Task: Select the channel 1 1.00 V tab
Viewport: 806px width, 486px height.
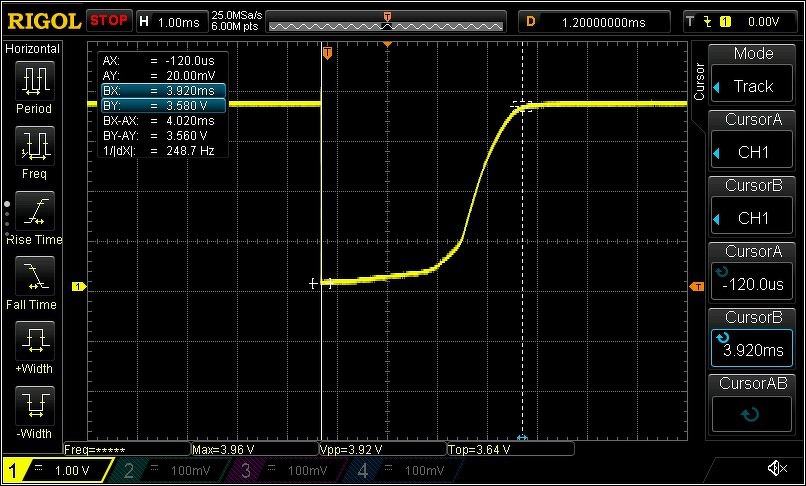Action: point(58,470)
